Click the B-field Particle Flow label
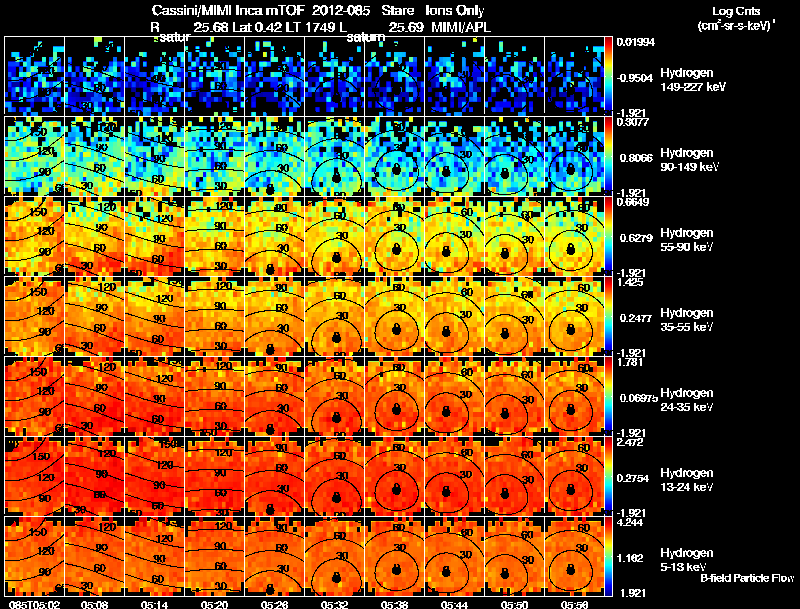 (x=747, y=578)
